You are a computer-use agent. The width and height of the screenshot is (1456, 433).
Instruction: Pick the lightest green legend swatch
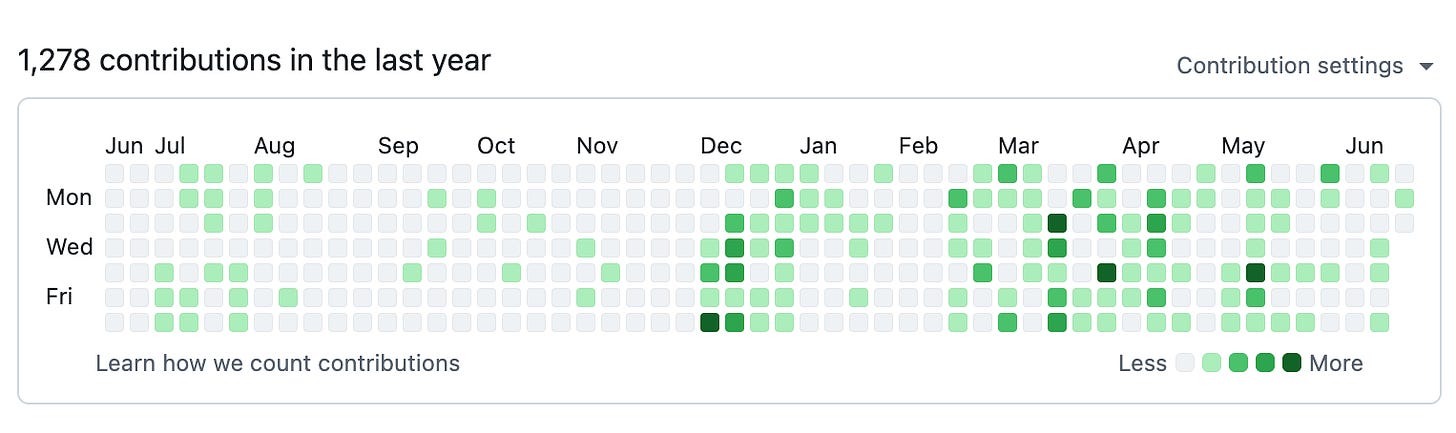[1212, 363]
